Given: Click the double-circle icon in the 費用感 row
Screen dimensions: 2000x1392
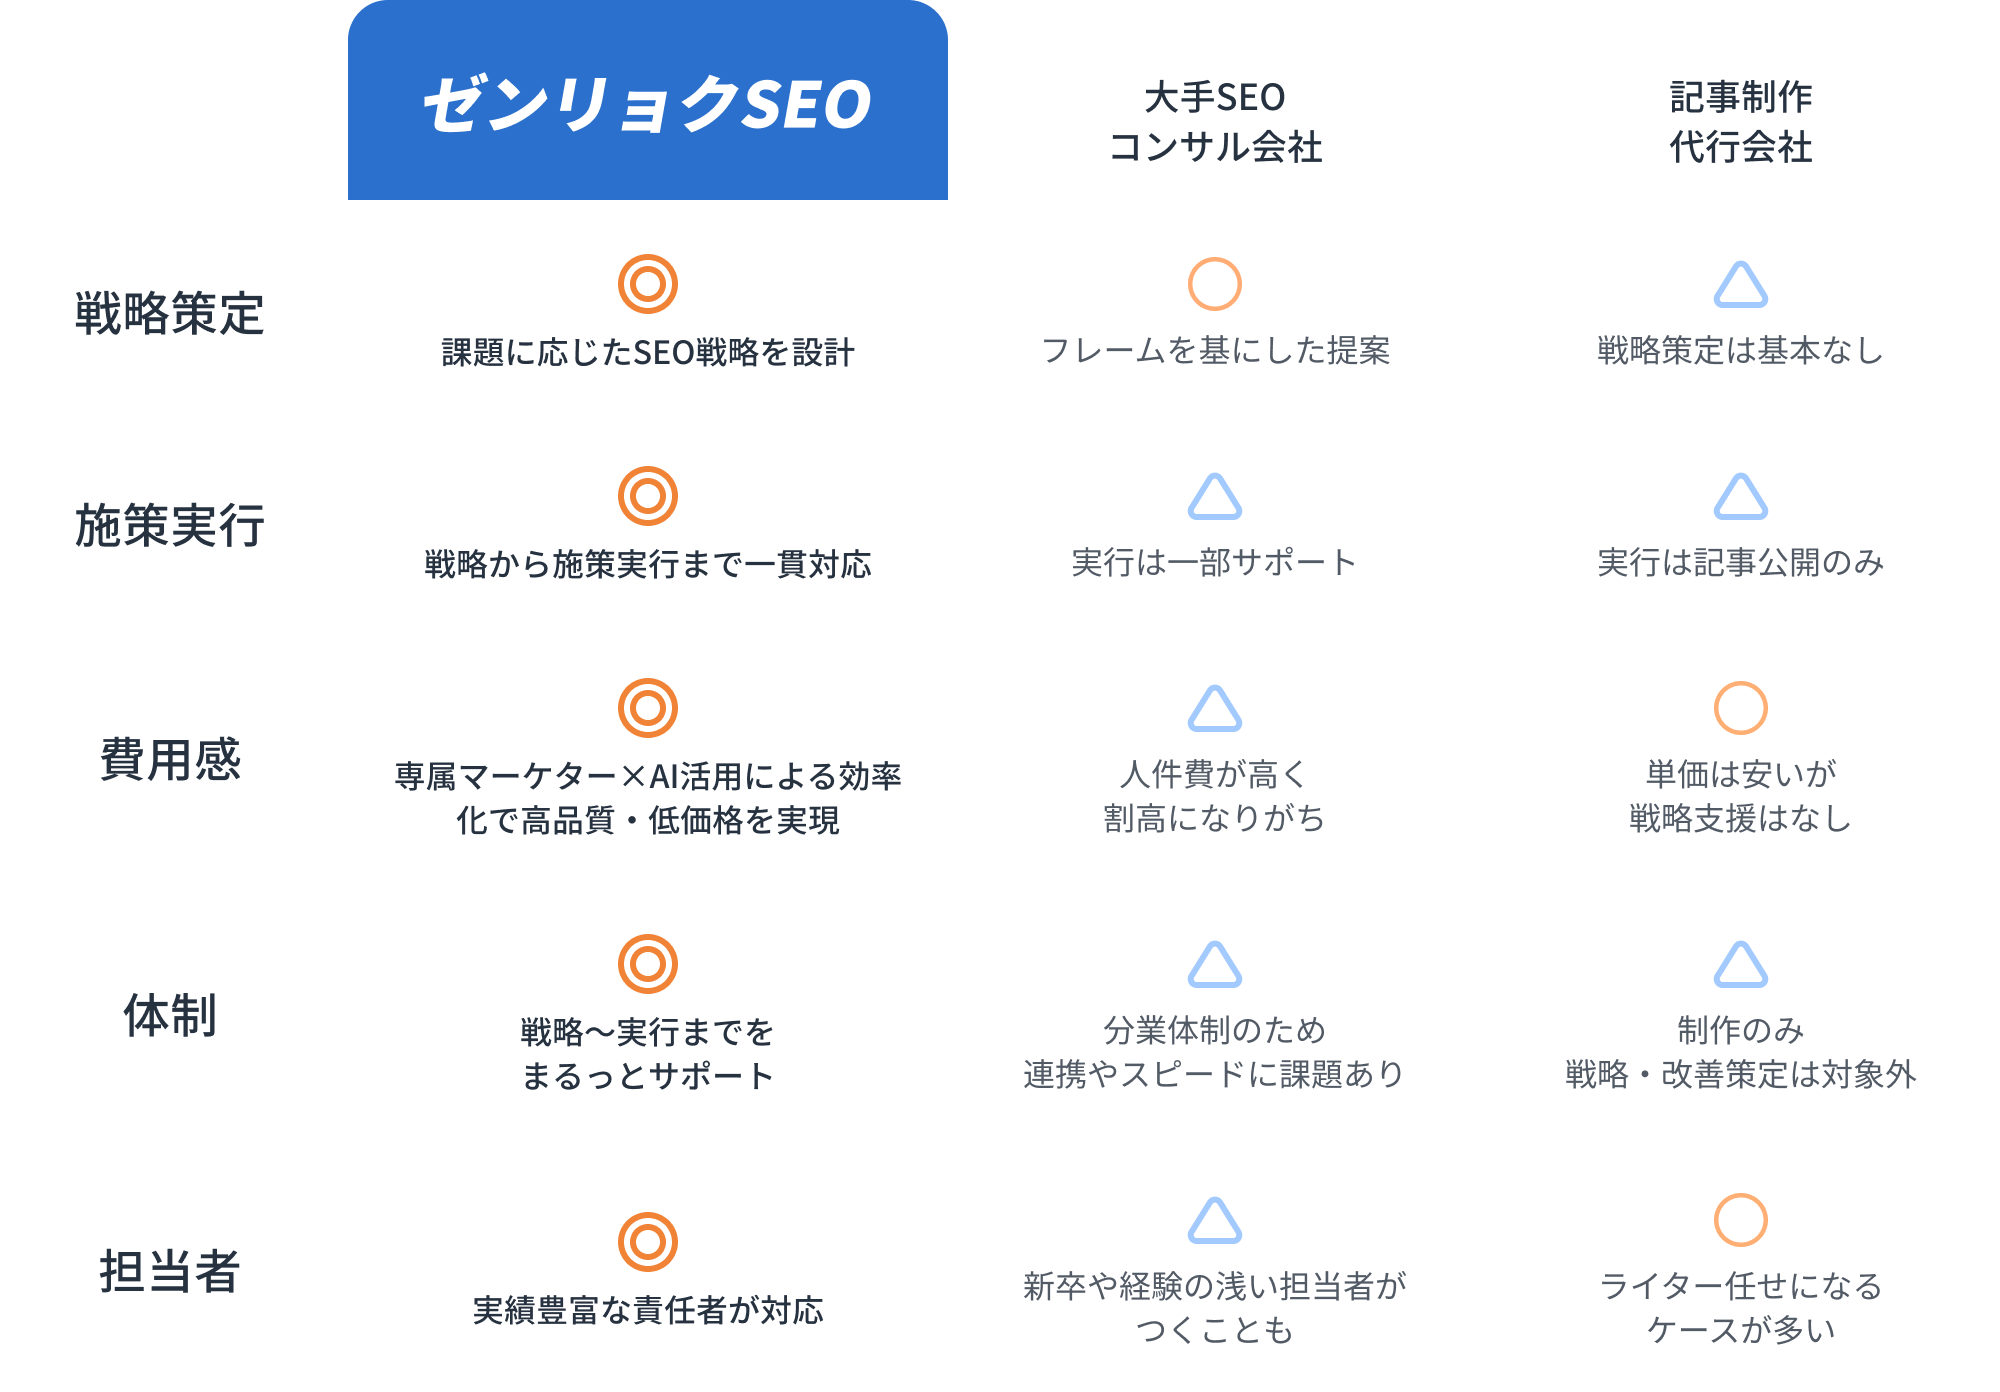Looking at the screenshot, I should coord(648,708).
